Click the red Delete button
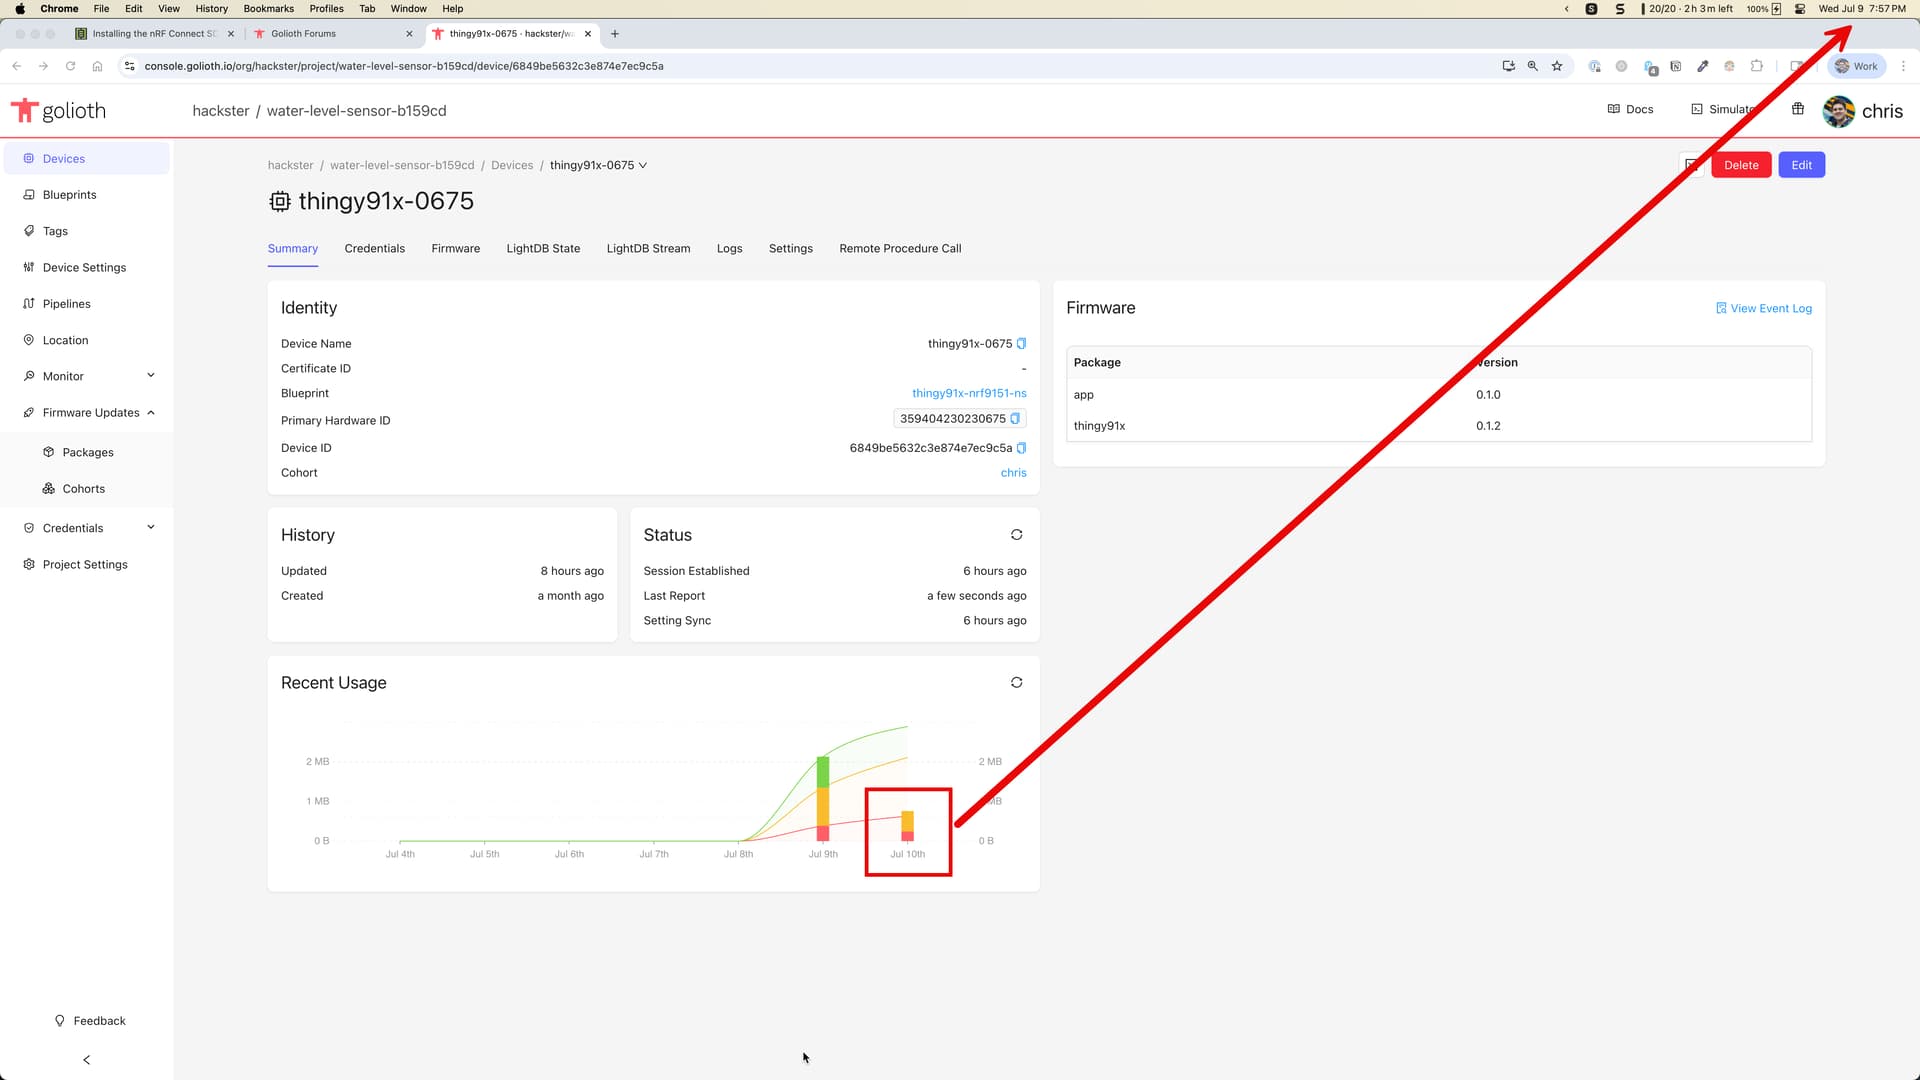The image size is (1920, 1080). pos(1741,166)
